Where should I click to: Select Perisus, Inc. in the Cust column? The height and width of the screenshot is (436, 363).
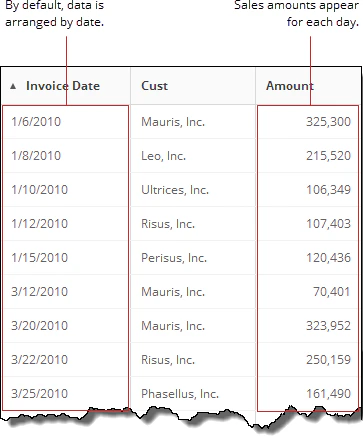point(174,258)
